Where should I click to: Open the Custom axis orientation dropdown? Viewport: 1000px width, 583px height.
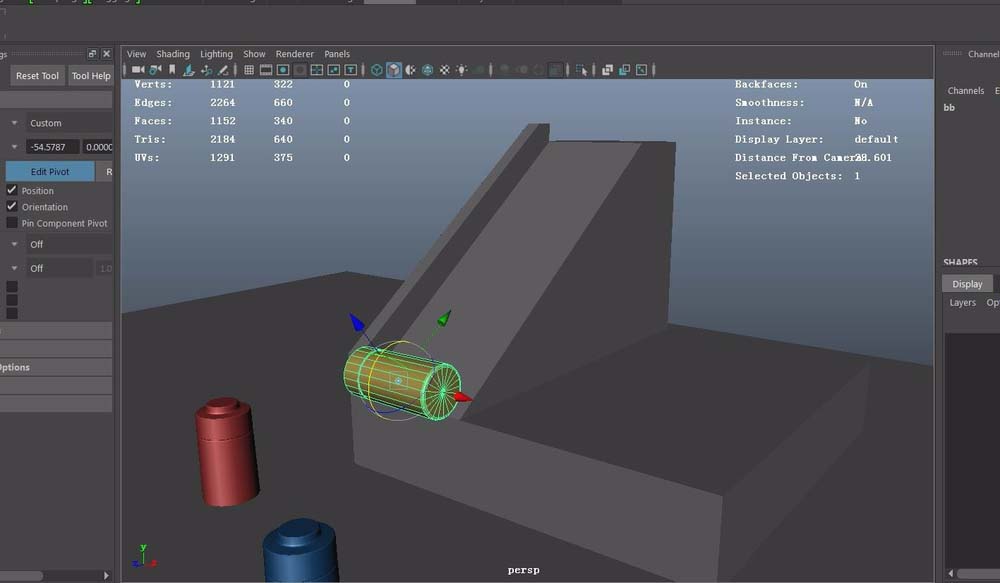pyautogui.click(x=69, y=123)
